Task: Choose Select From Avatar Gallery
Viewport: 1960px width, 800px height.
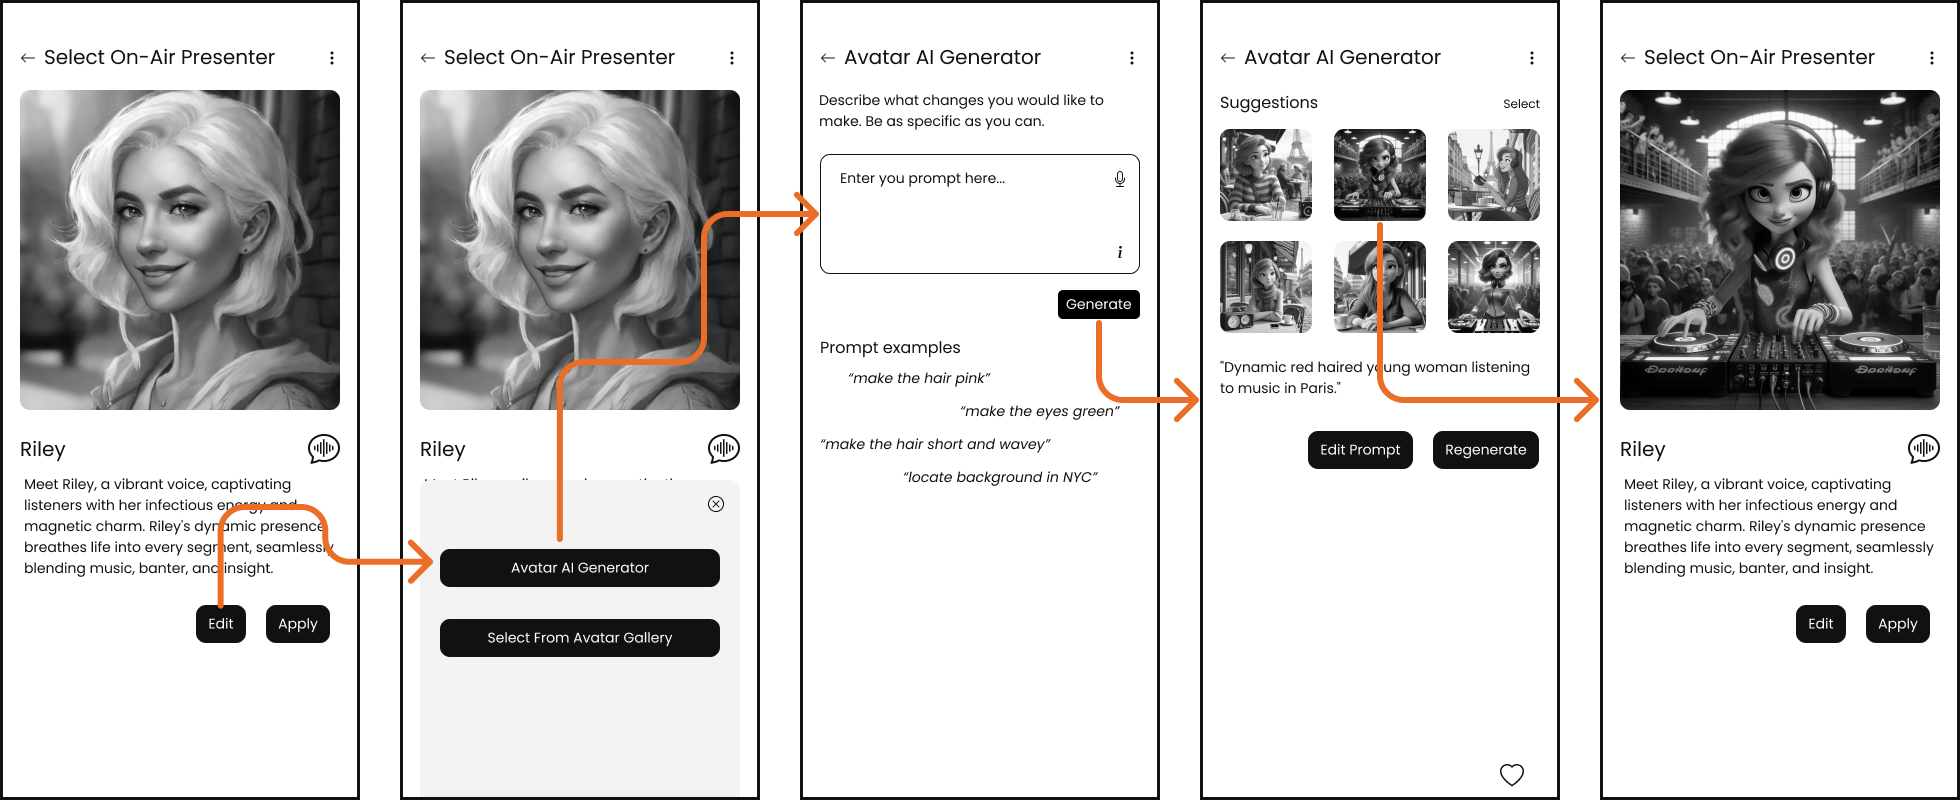Action: pyautogui.click(x=580, y=638)
